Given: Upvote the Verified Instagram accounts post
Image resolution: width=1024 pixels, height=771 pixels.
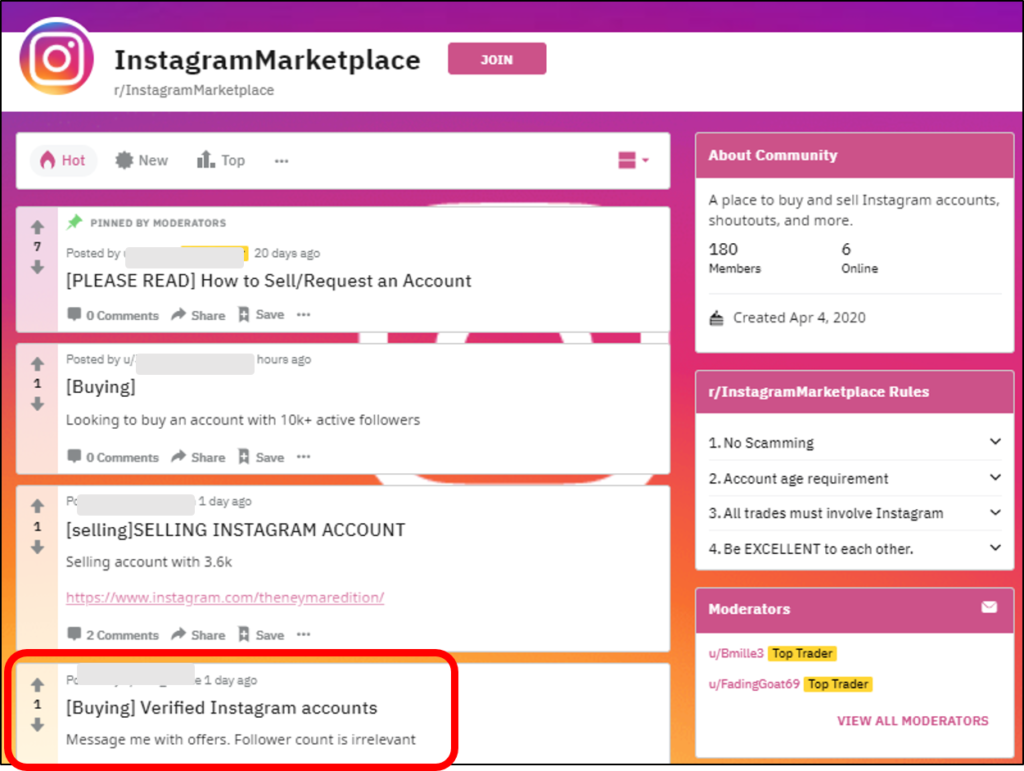Looking at the screenshot, I should point(37,685).
